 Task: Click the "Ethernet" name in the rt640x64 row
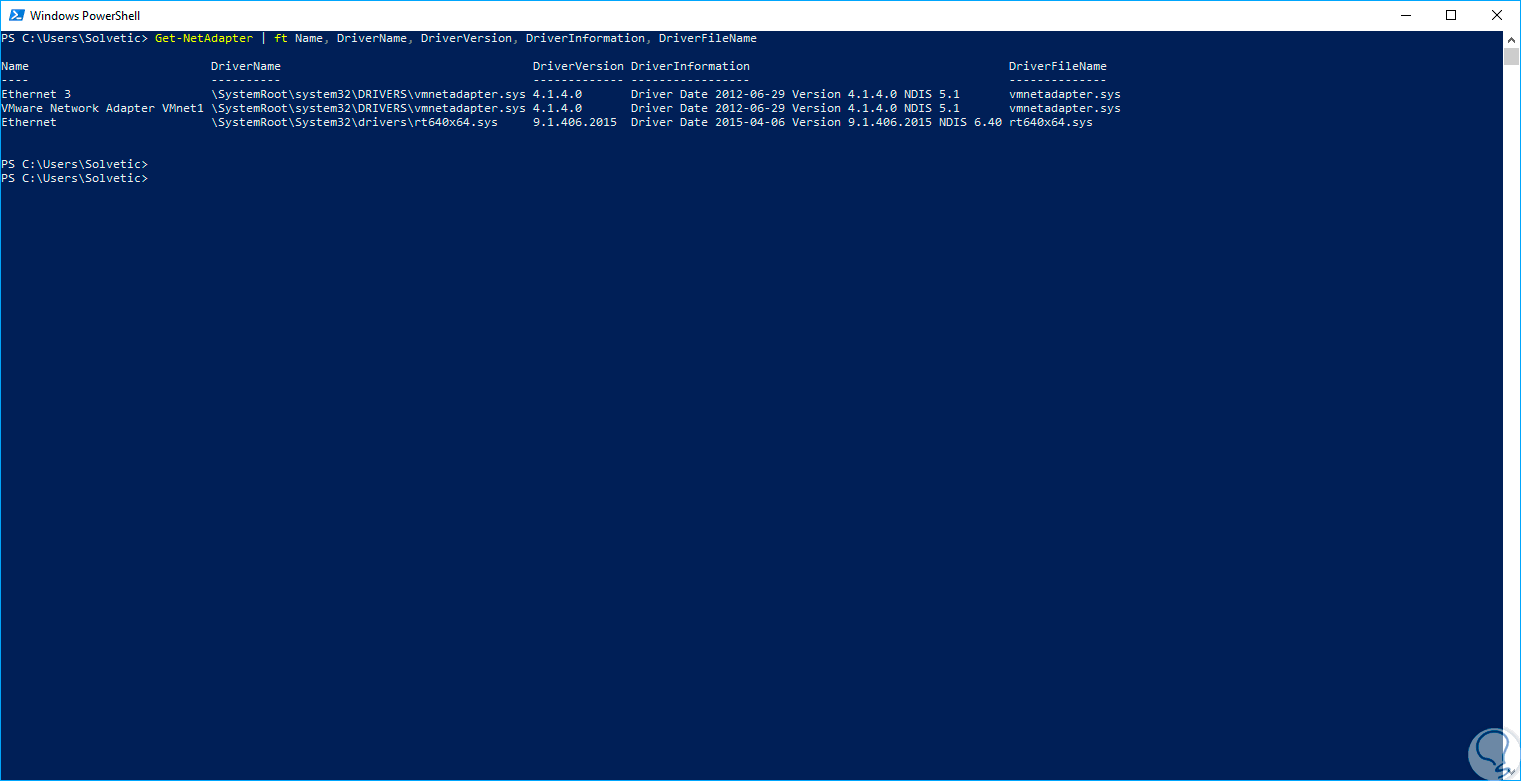(x=29, y=122)
